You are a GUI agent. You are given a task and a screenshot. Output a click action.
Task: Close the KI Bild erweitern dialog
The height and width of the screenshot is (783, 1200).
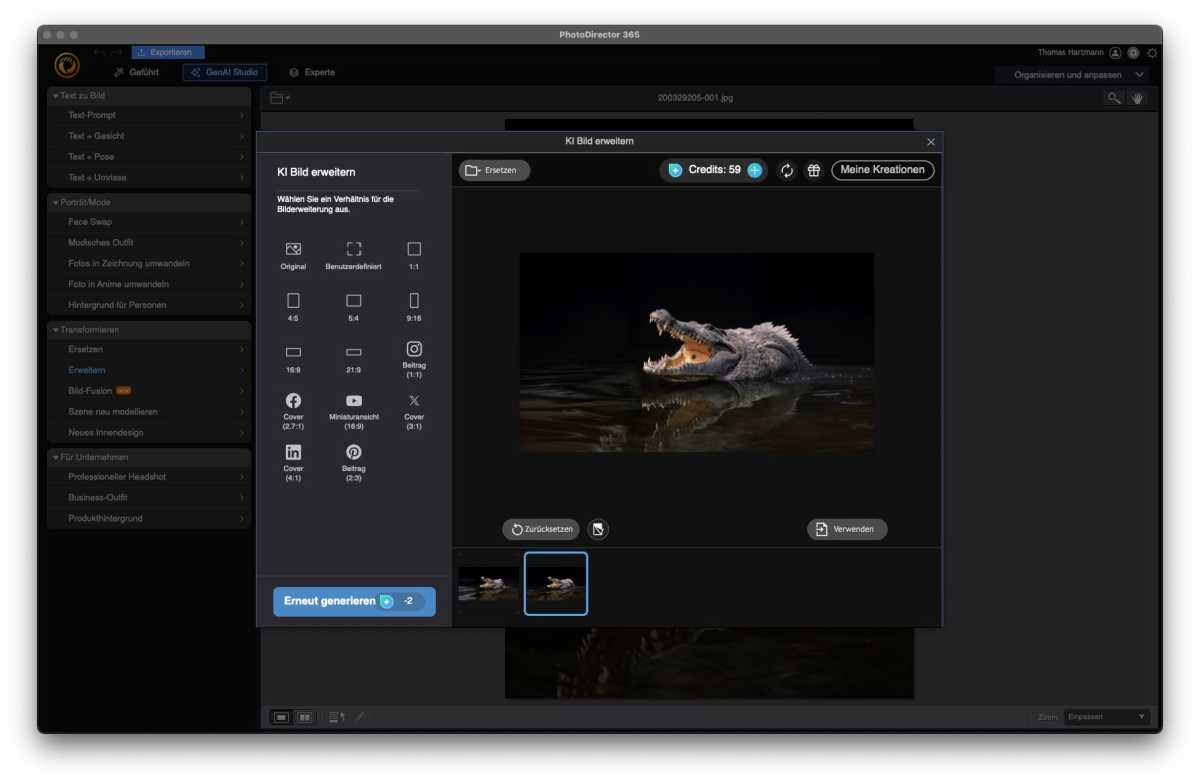[931, 142]
